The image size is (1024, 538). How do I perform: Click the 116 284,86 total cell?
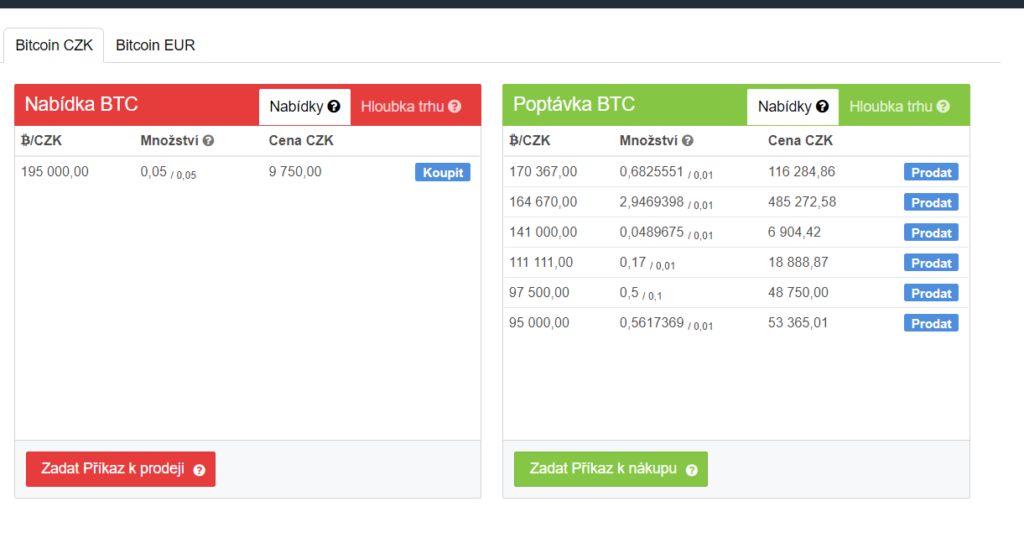(x=802, y=172)
